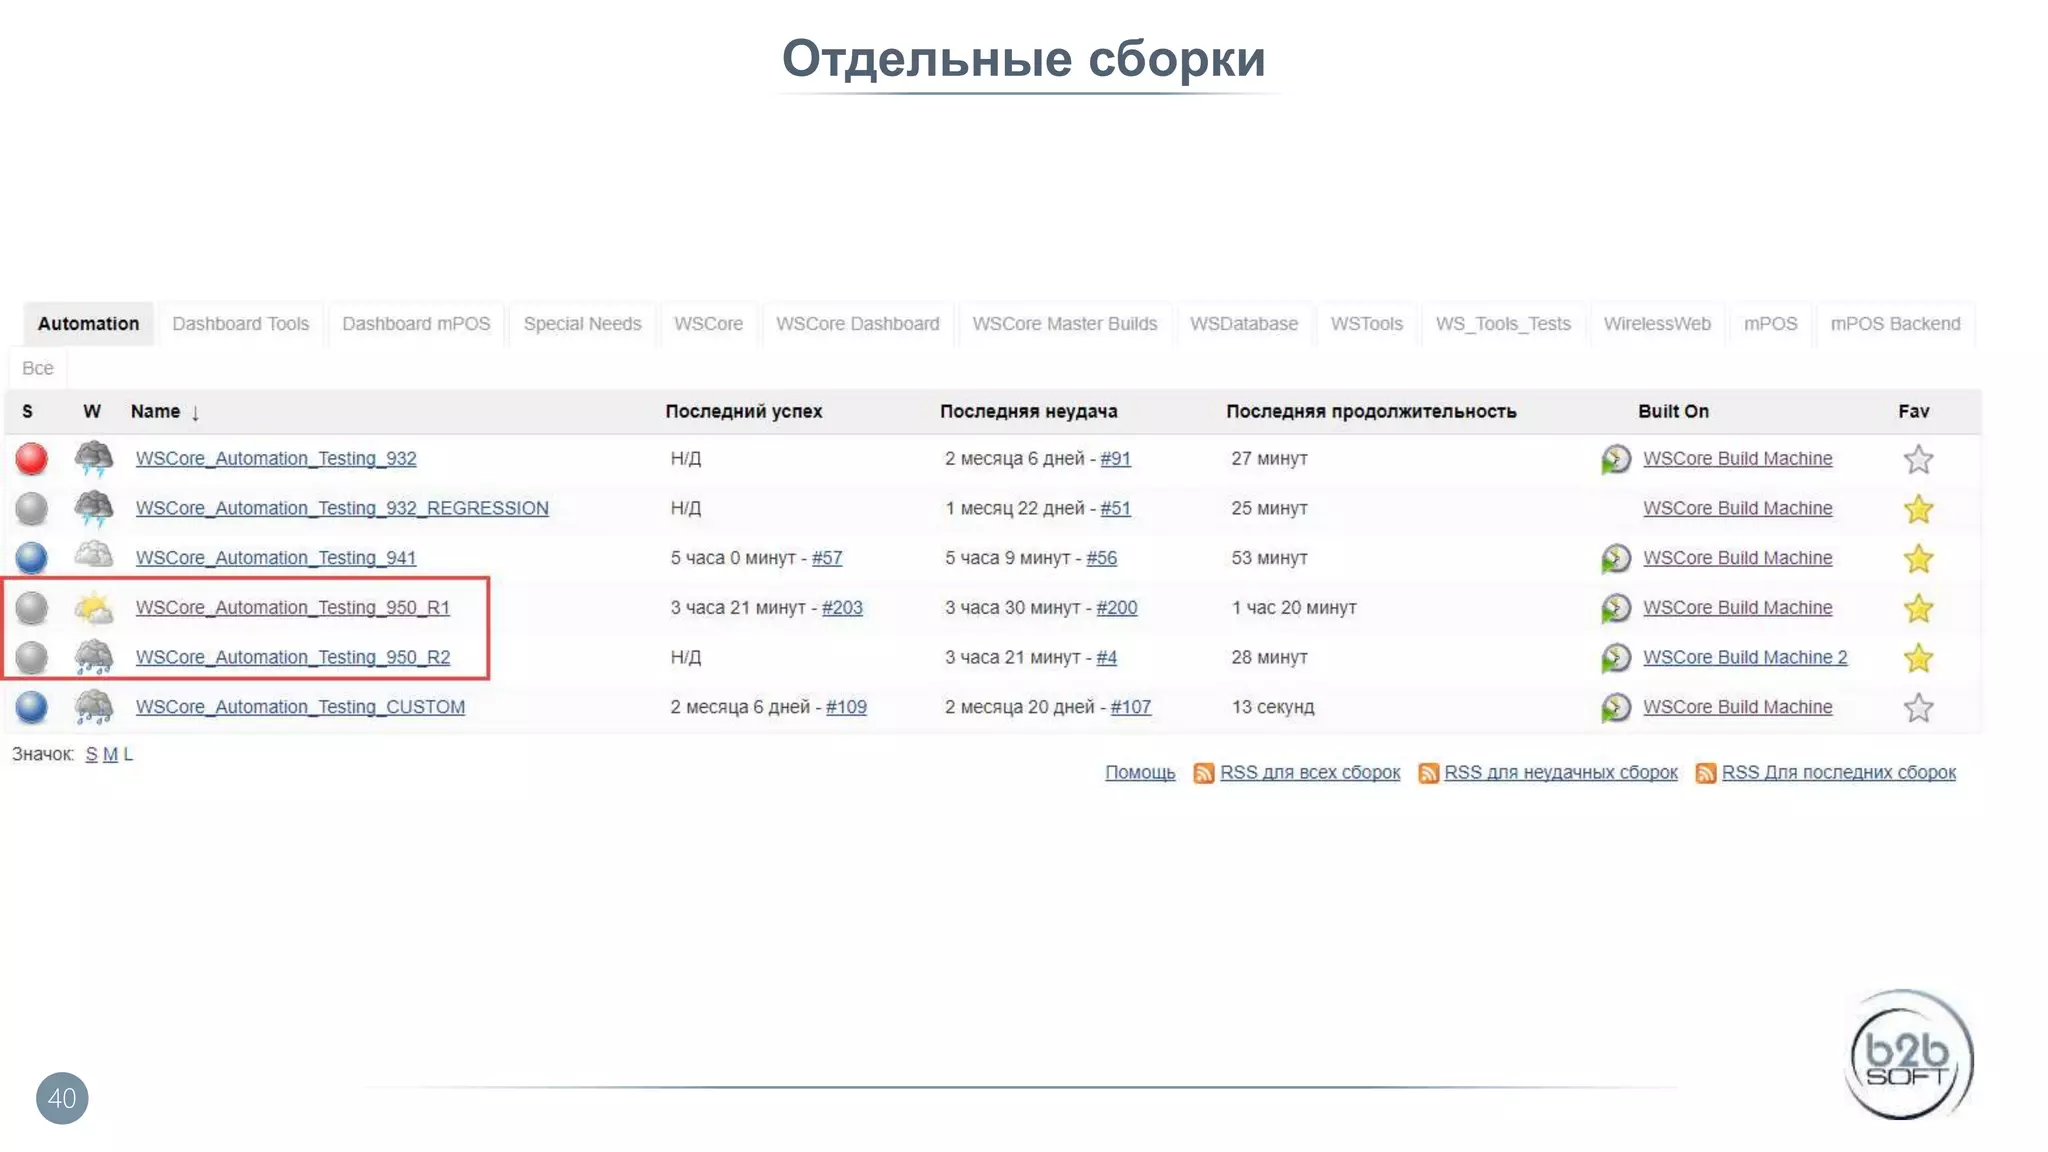
Task: Open the mPOS Backend tab
Action: pyautogui.click(x=1894, y=324)
